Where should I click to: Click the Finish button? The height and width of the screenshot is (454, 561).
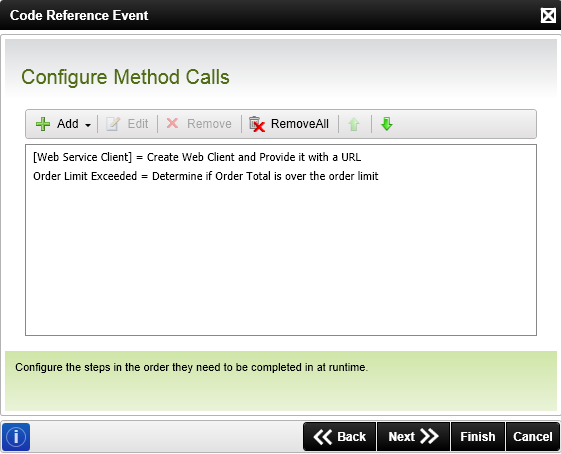coord(478,437)
